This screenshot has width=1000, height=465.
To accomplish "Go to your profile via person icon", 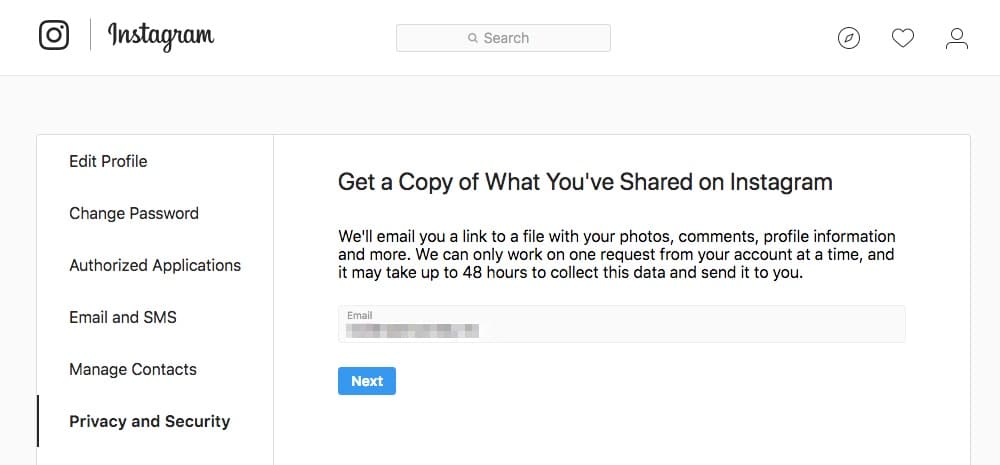I will (x=957, y=38).
